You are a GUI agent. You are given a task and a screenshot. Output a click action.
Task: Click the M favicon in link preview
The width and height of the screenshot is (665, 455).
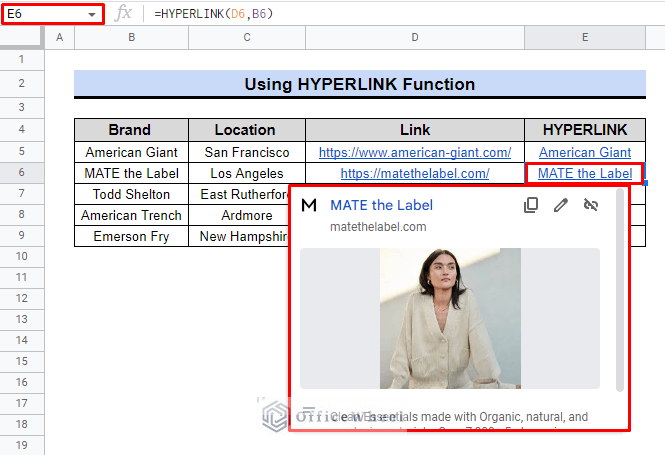(309, 205)
